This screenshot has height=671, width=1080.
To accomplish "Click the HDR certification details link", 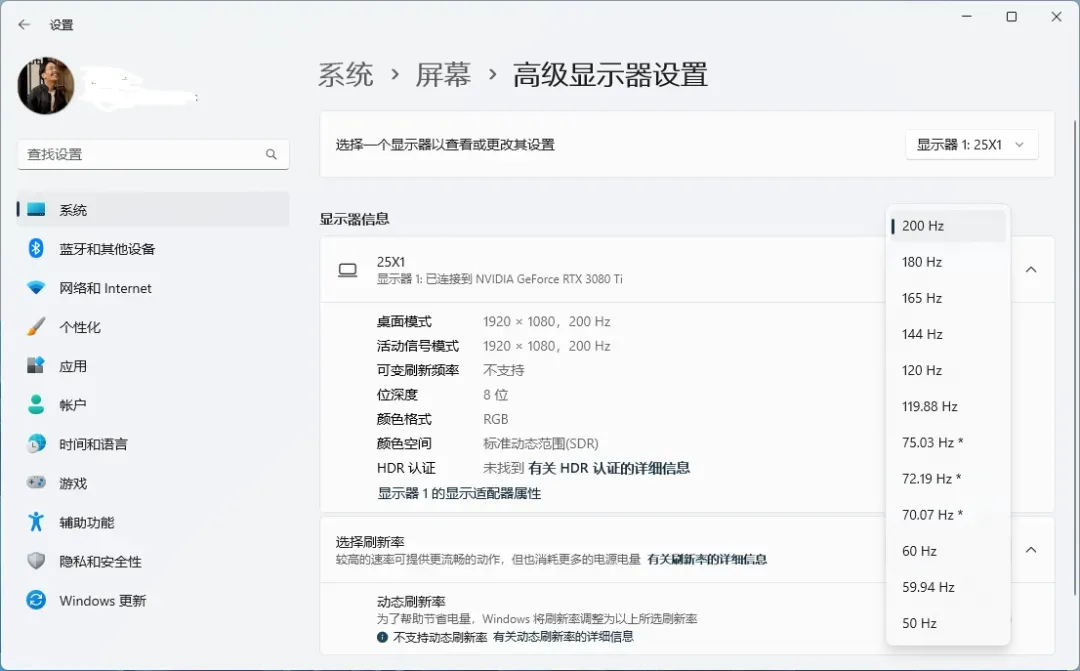I will click(x=609, y=468).
